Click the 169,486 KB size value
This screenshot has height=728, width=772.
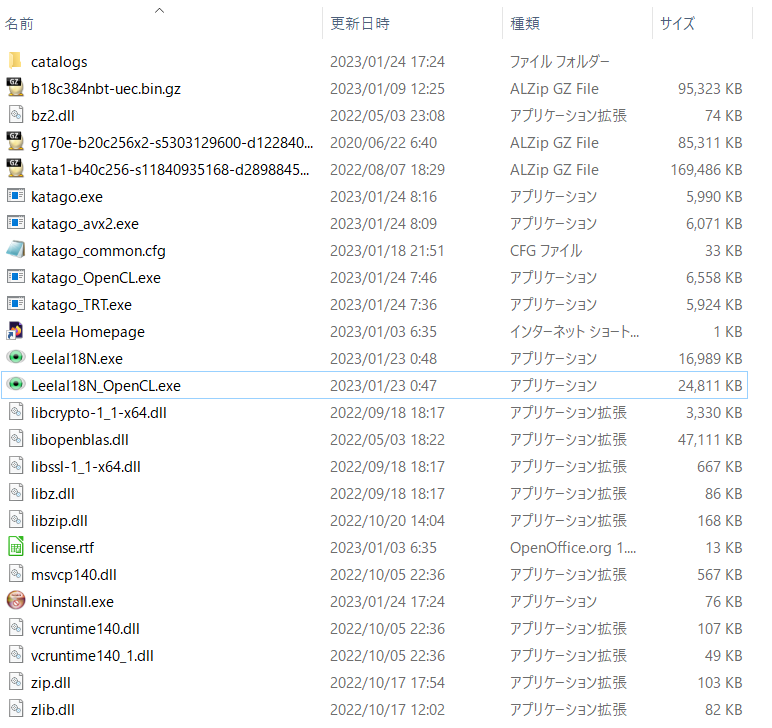[706, 170]
